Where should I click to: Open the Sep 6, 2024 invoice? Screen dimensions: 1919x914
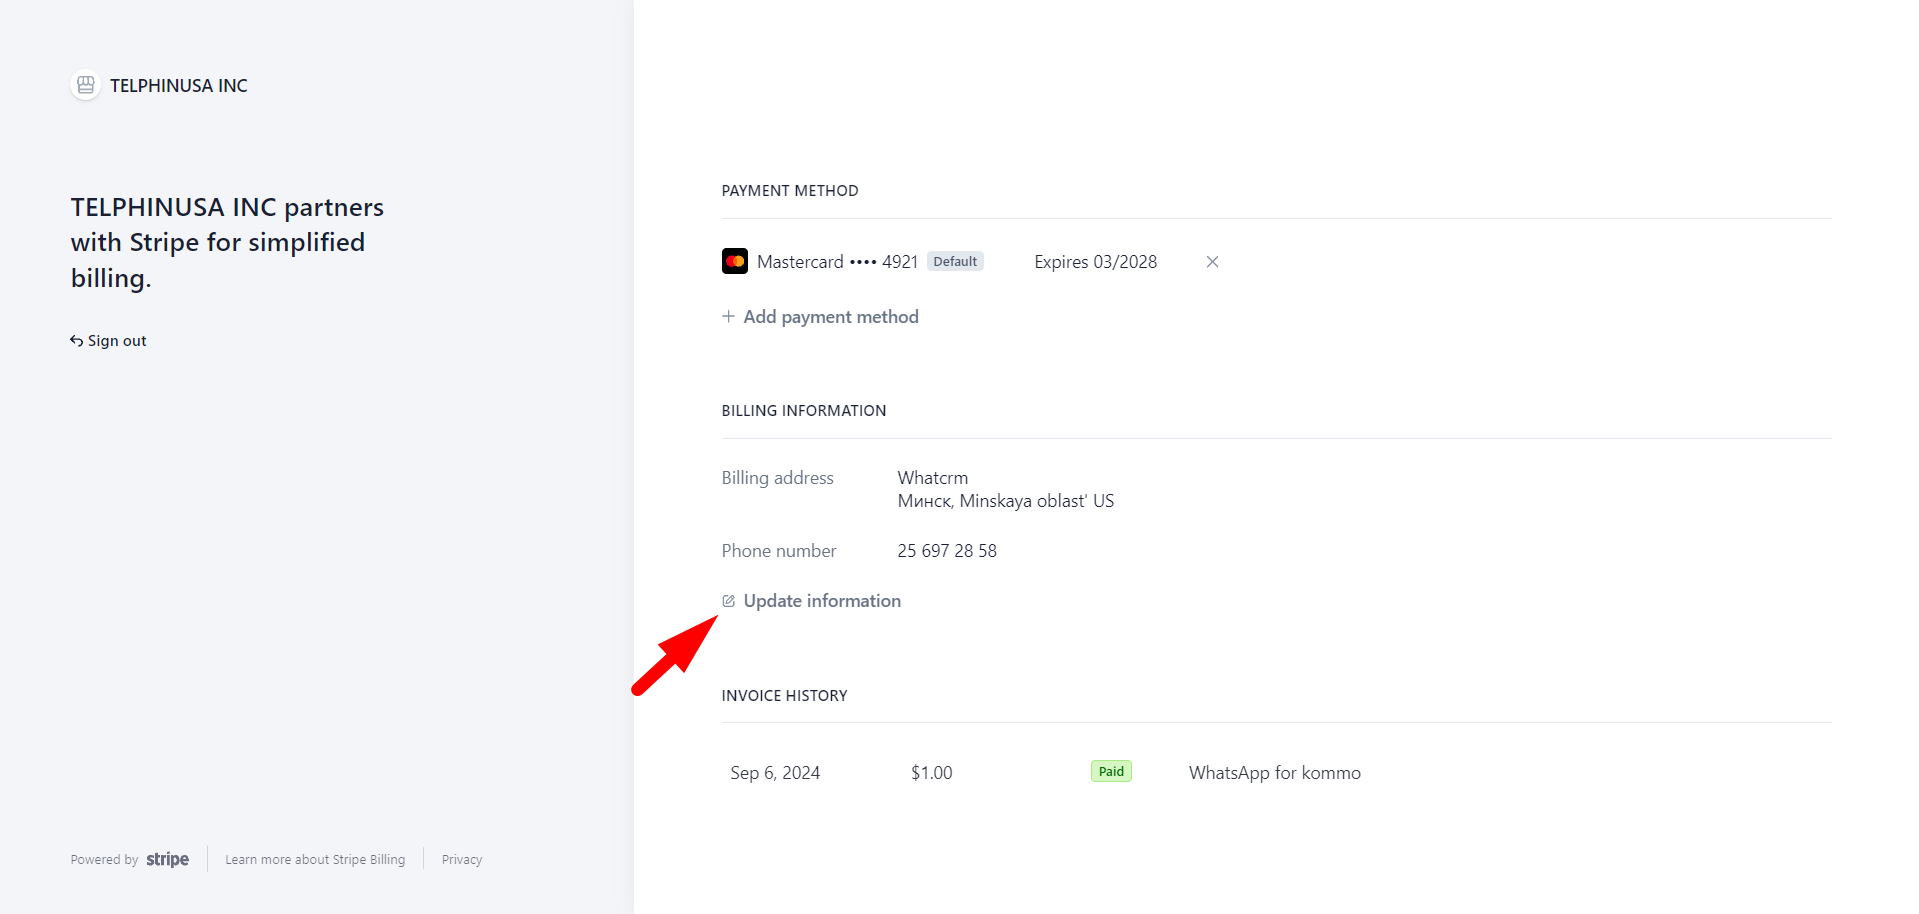tap(775, 773)
